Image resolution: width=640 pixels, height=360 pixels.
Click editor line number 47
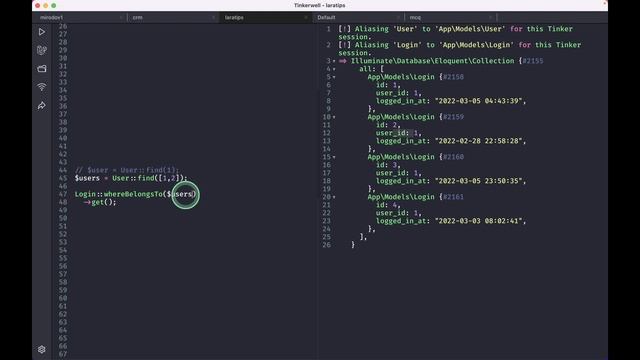(62, 194)
